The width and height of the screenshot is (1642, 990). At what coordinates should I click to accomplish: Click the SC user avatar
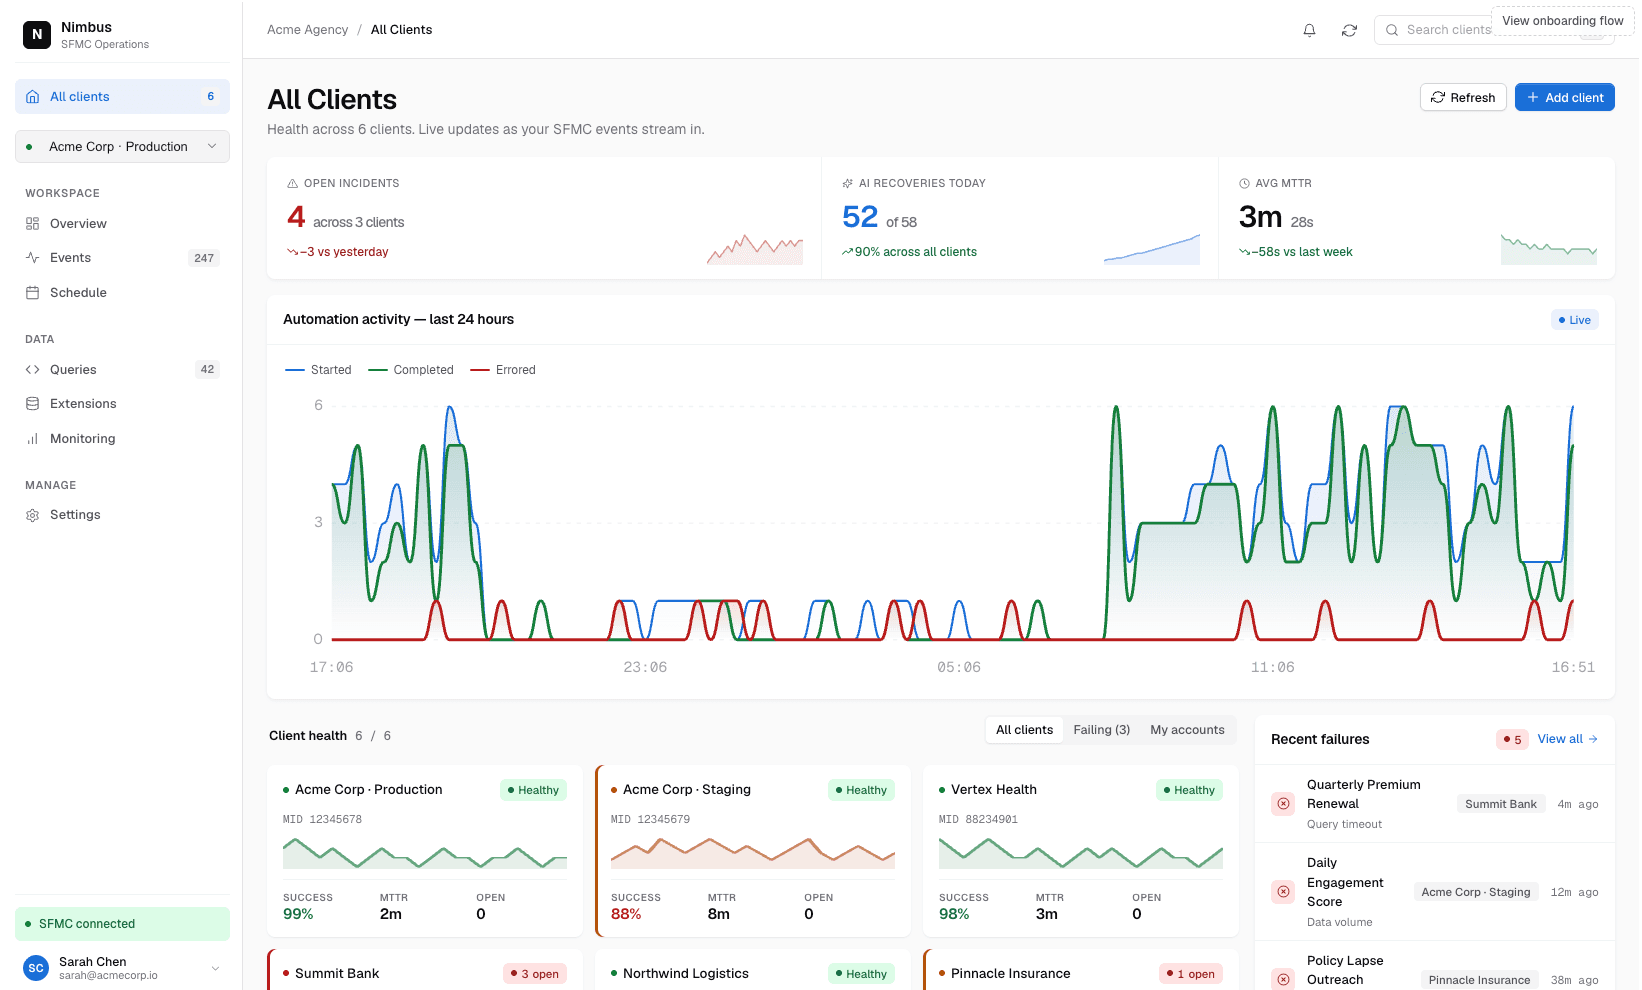[x=36, y=968]
